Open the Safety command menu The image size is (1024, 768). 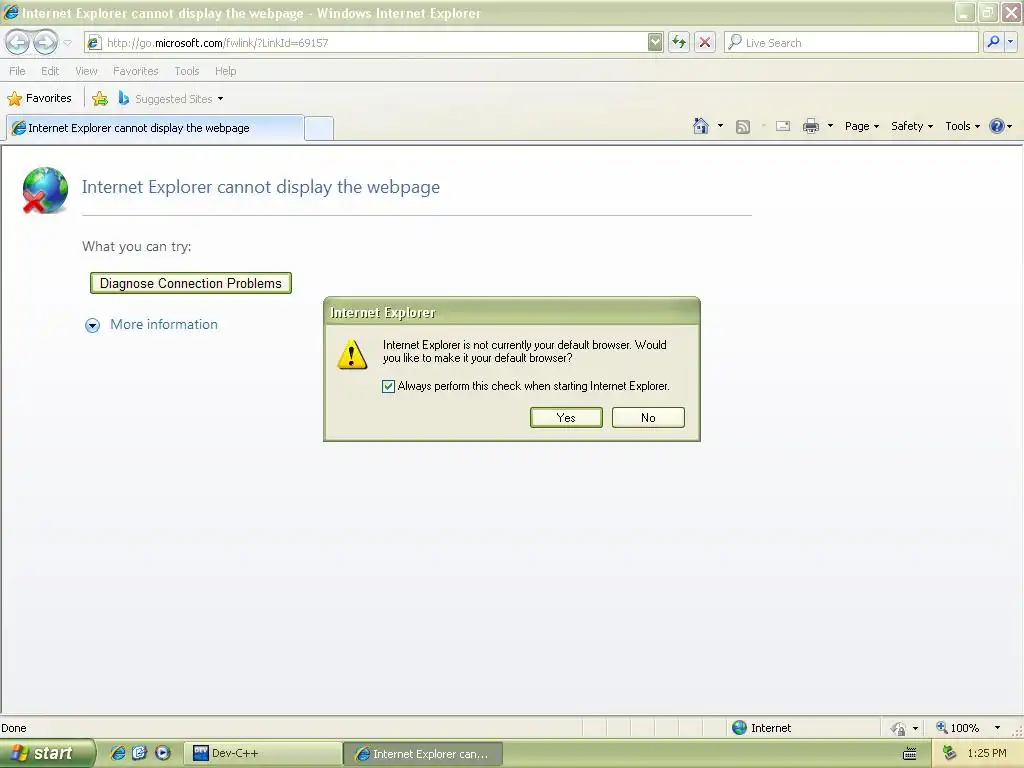point(912,126)
